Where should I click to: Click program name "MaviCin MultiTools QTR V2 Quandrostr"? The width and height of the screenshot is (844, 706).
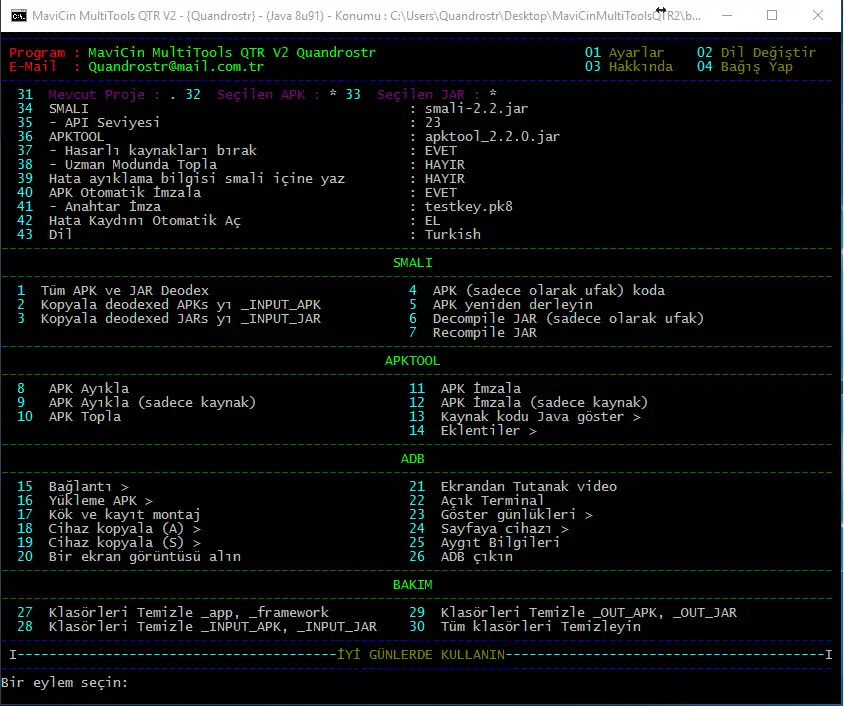(x=231, y=53)
